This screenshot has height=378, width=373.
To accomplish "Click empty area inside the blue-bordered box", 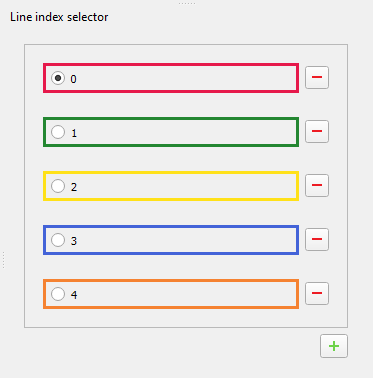I will [x=187, y=240].
